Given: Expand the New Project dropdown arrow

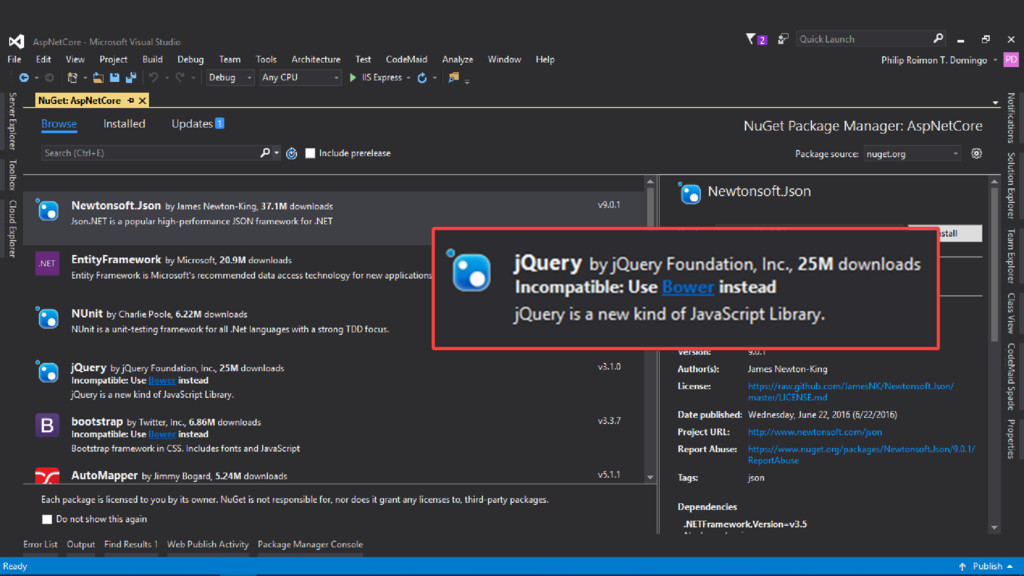Looking at the screenshot, I should pos(85,78).
